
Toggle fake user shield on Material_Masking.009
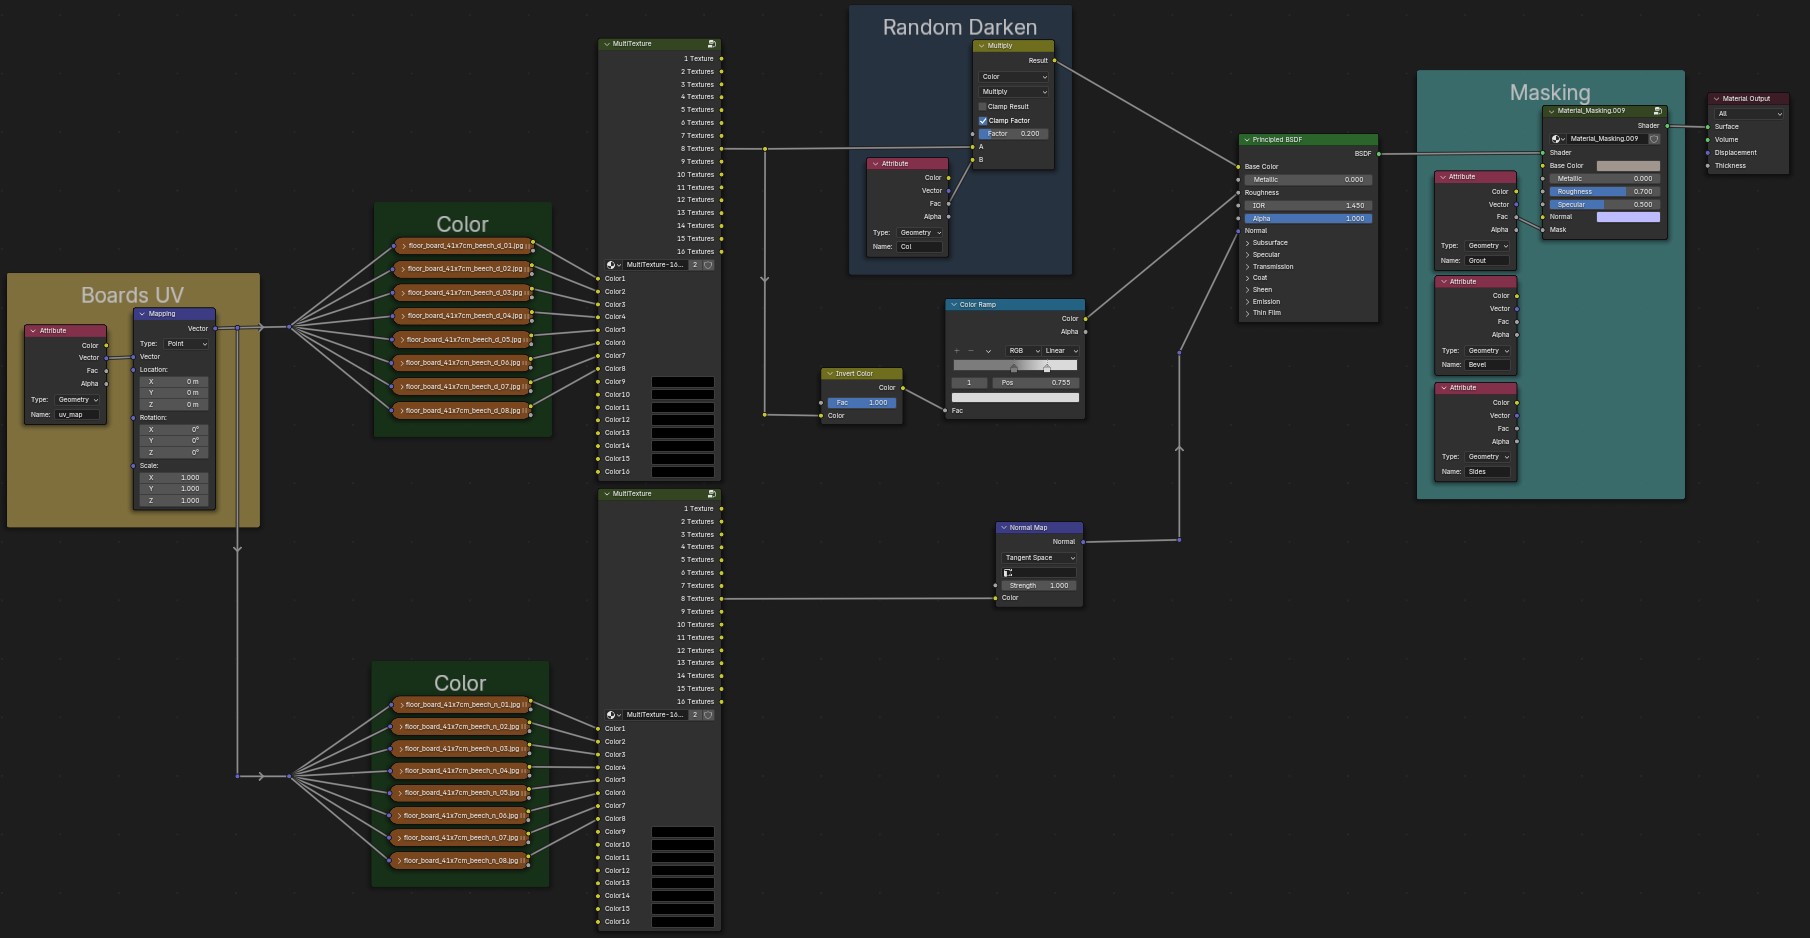point(1654,139)
